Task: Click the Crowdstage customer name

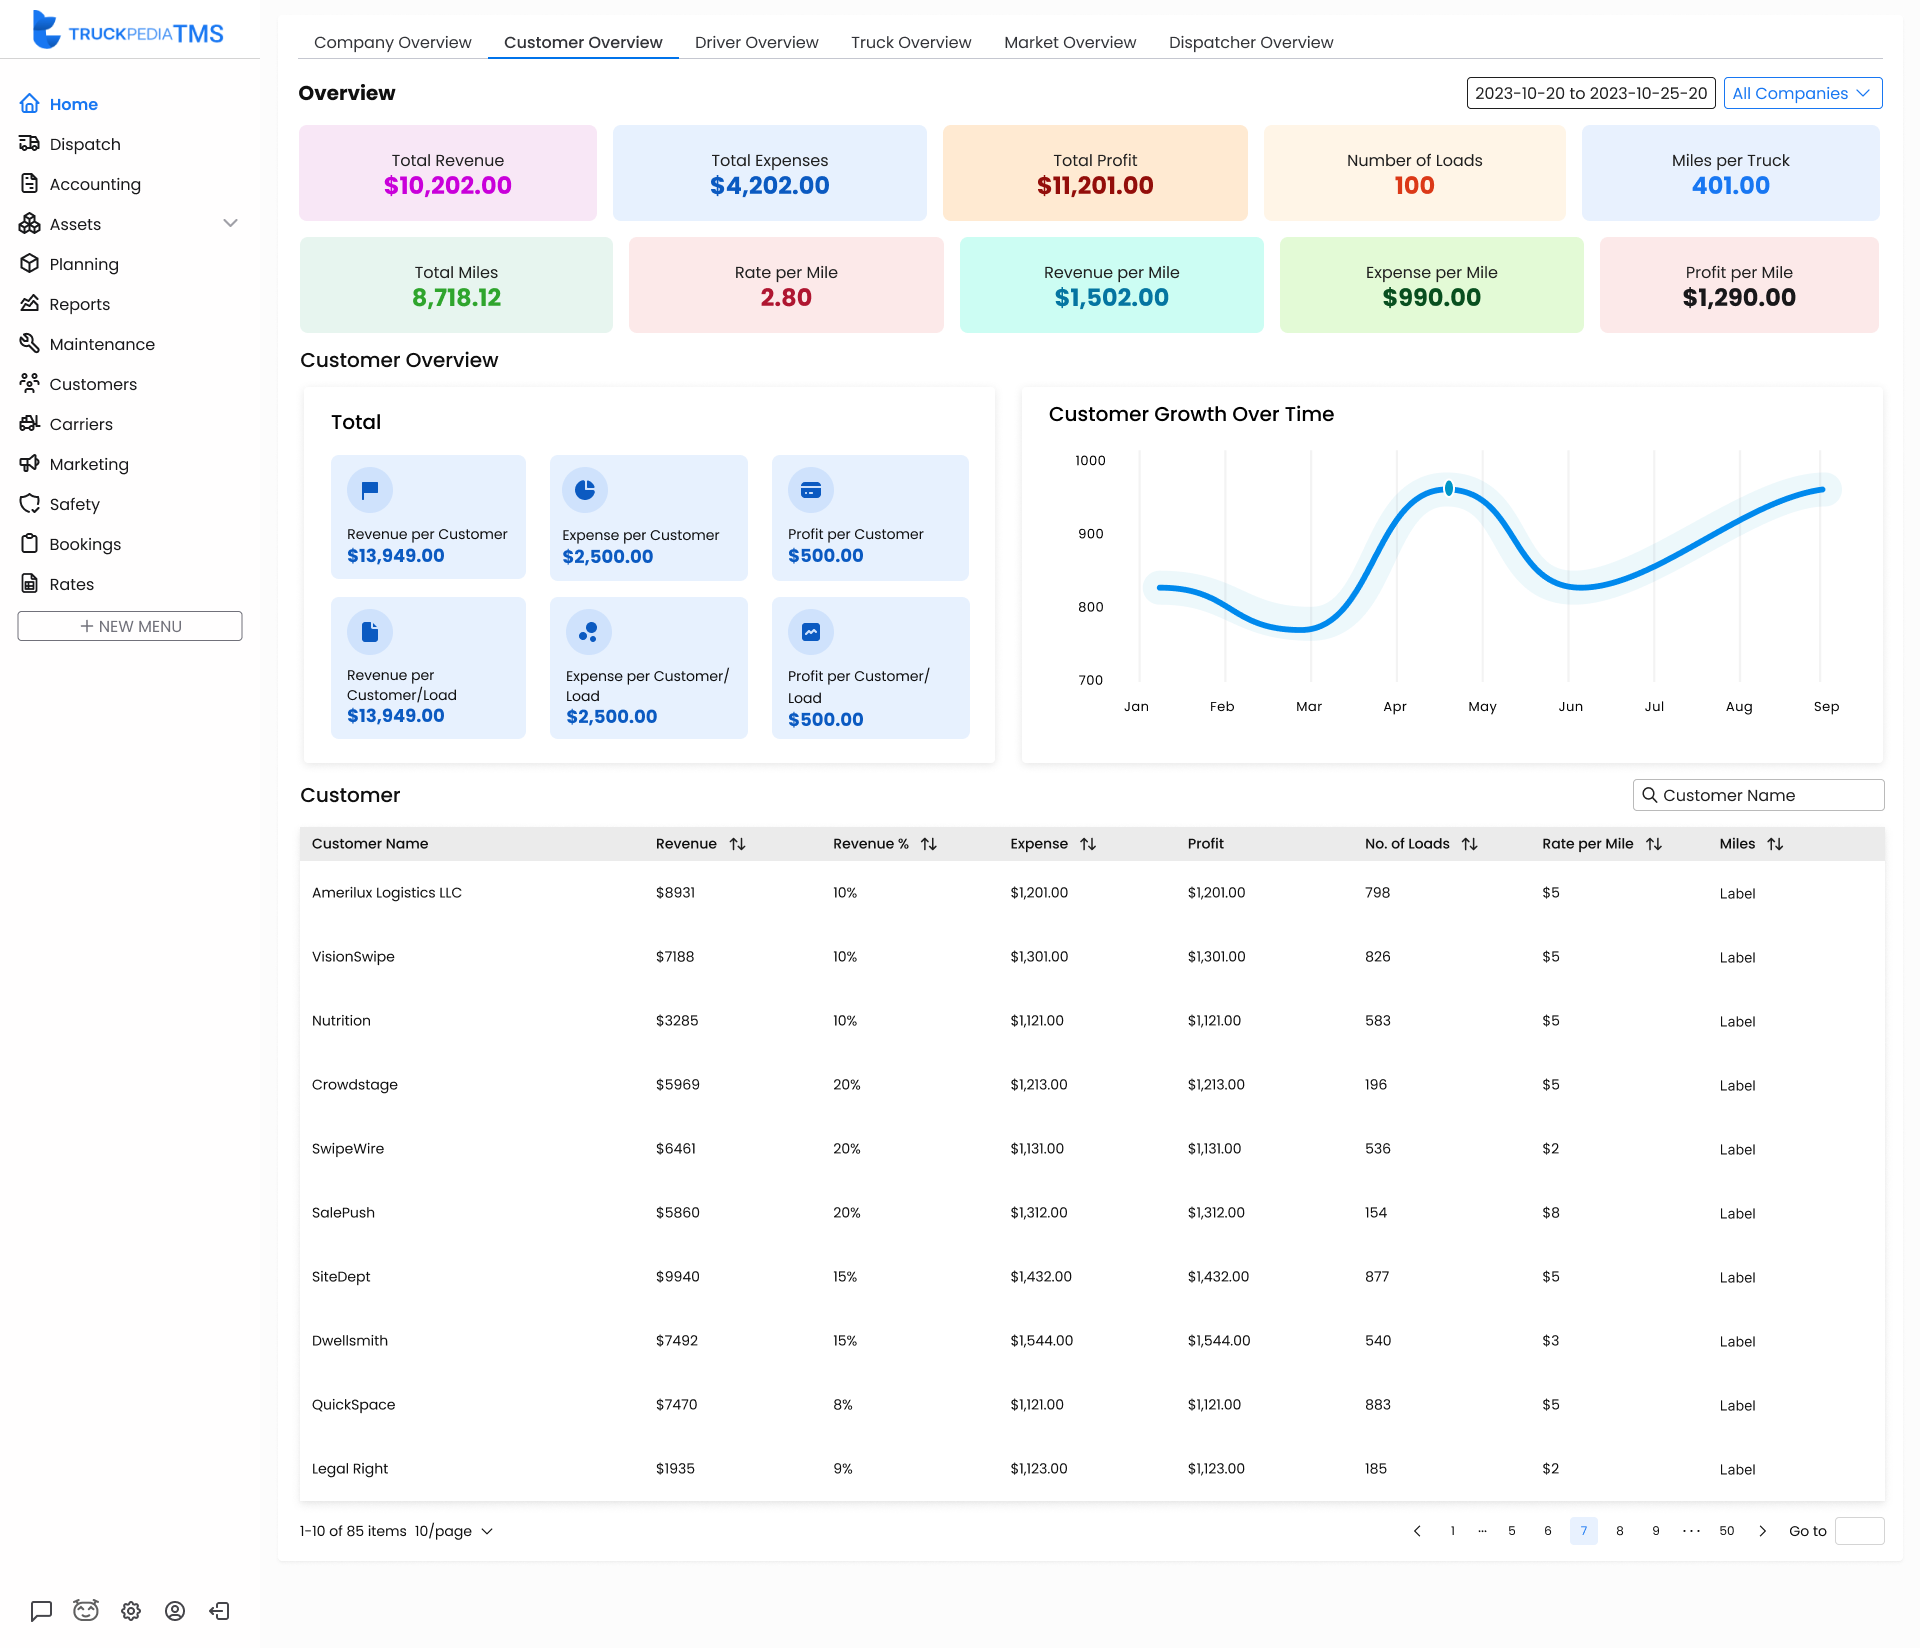Action: tap(355, 1085)
